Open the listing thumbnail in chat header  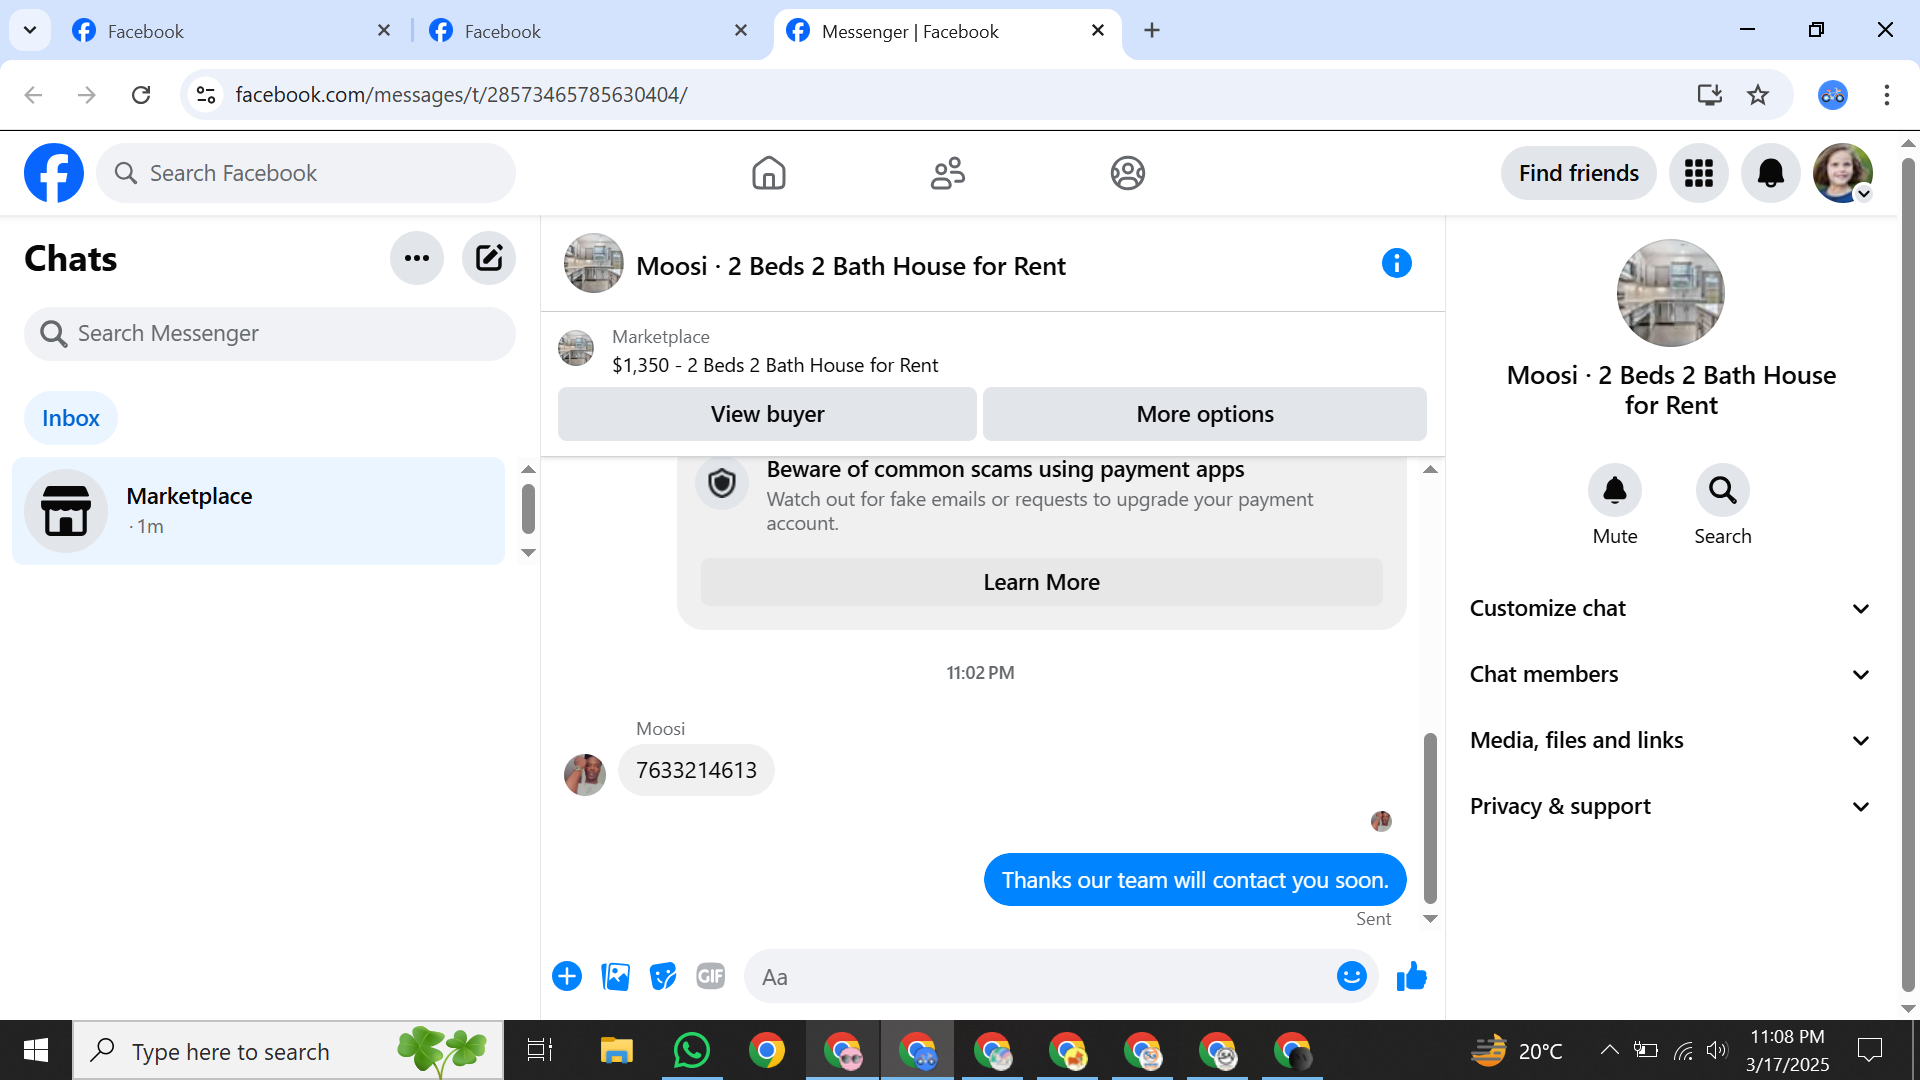(594, 263)
